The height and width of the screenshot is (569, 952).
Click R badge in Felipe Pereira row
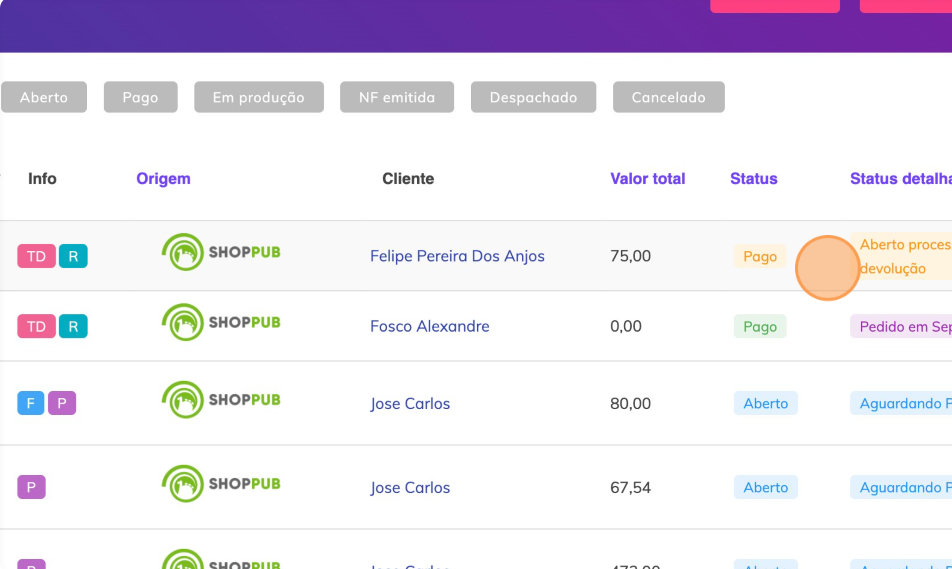[73, 256]
